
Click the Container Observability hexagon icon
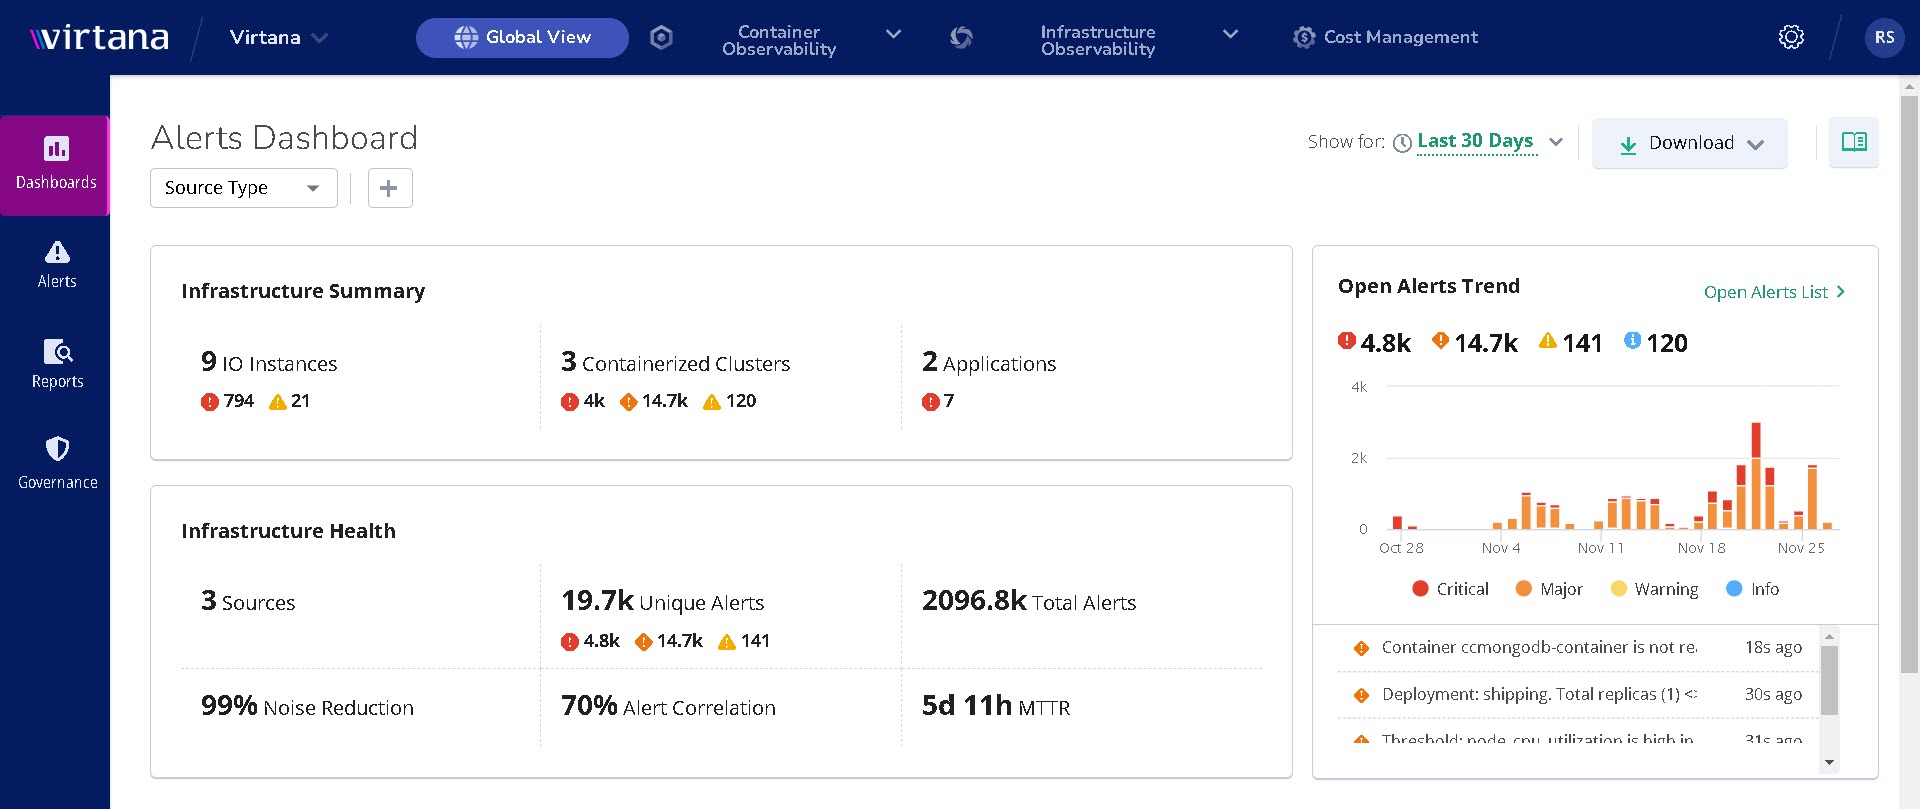pyautogui.click(x=661, y=38)
